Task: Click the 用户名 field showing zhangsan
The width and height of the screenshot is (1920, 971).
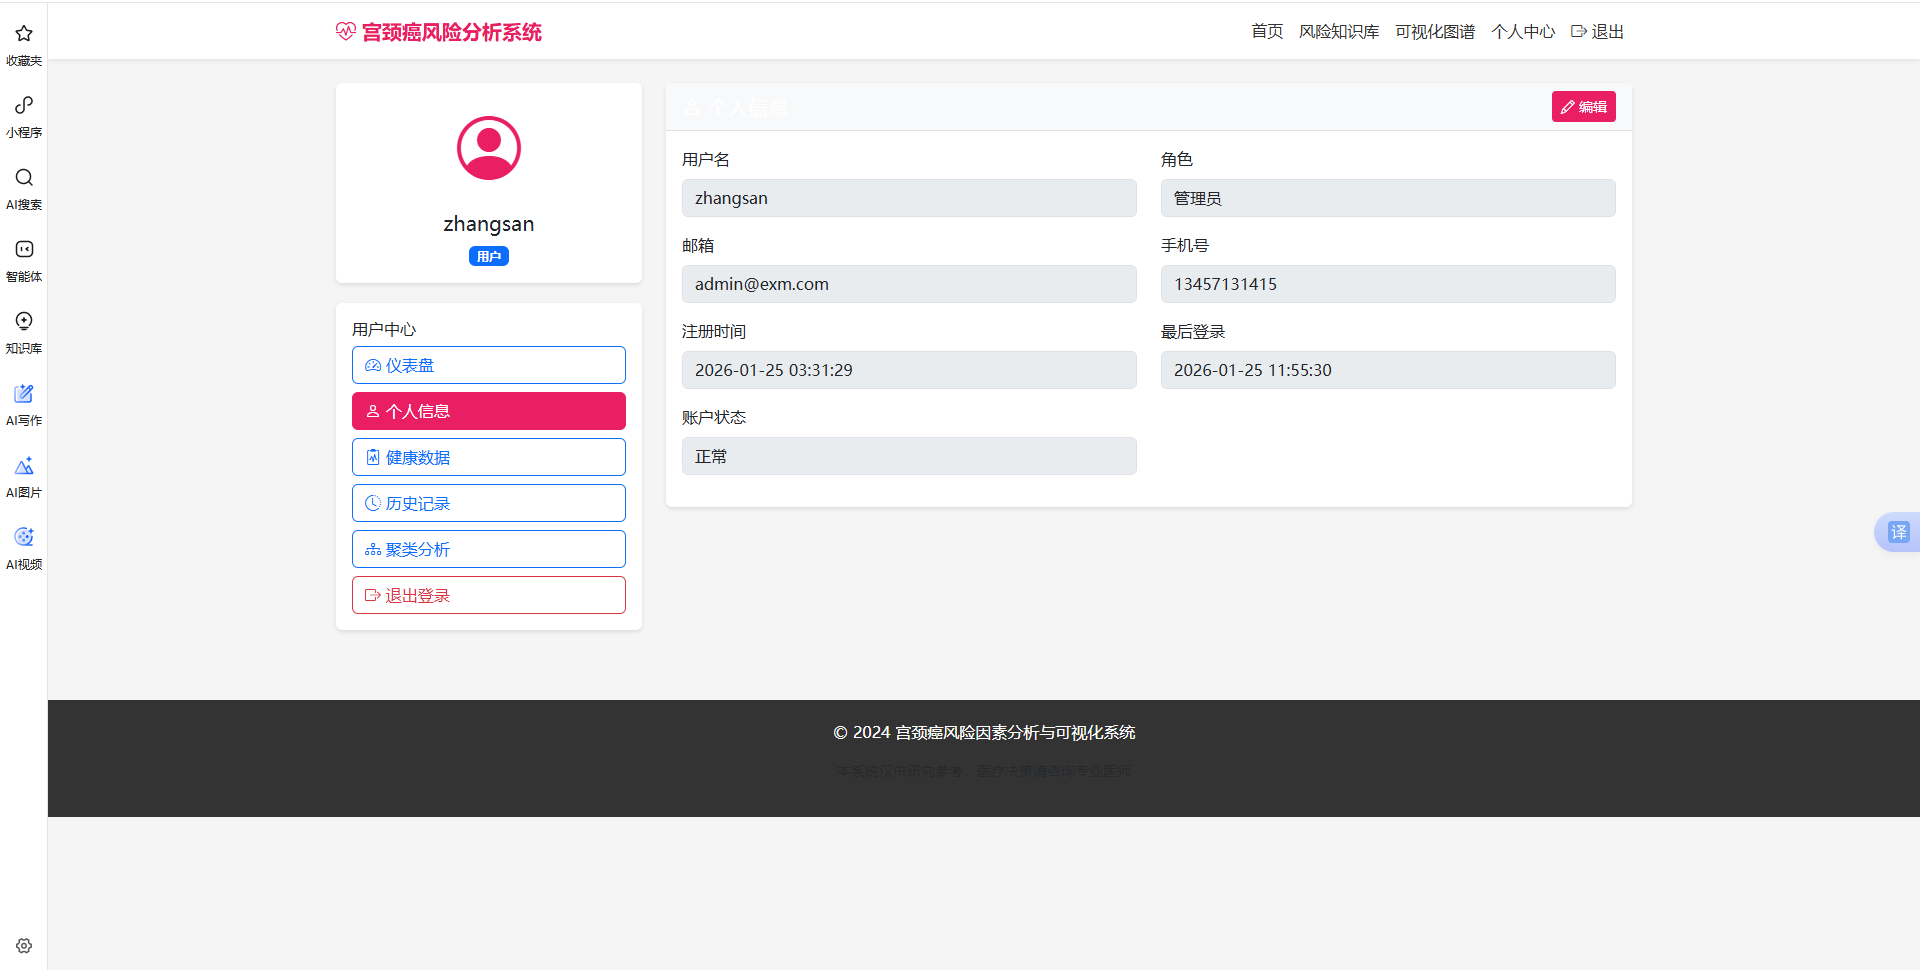Action: (909, 198)
